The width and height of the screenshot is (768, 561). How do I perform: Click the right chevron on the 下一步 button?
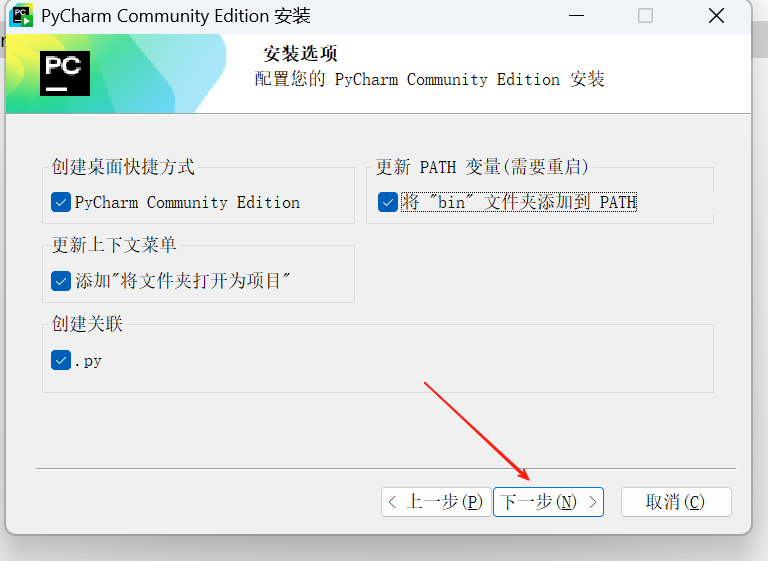coord(593,502)
